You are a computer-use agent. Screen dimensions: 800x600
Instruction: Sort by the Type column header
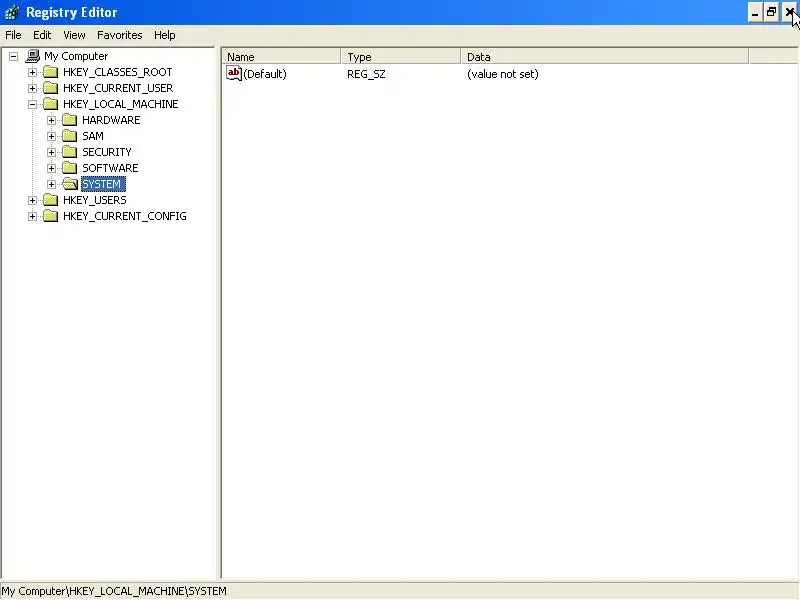(x=401, y=57)
